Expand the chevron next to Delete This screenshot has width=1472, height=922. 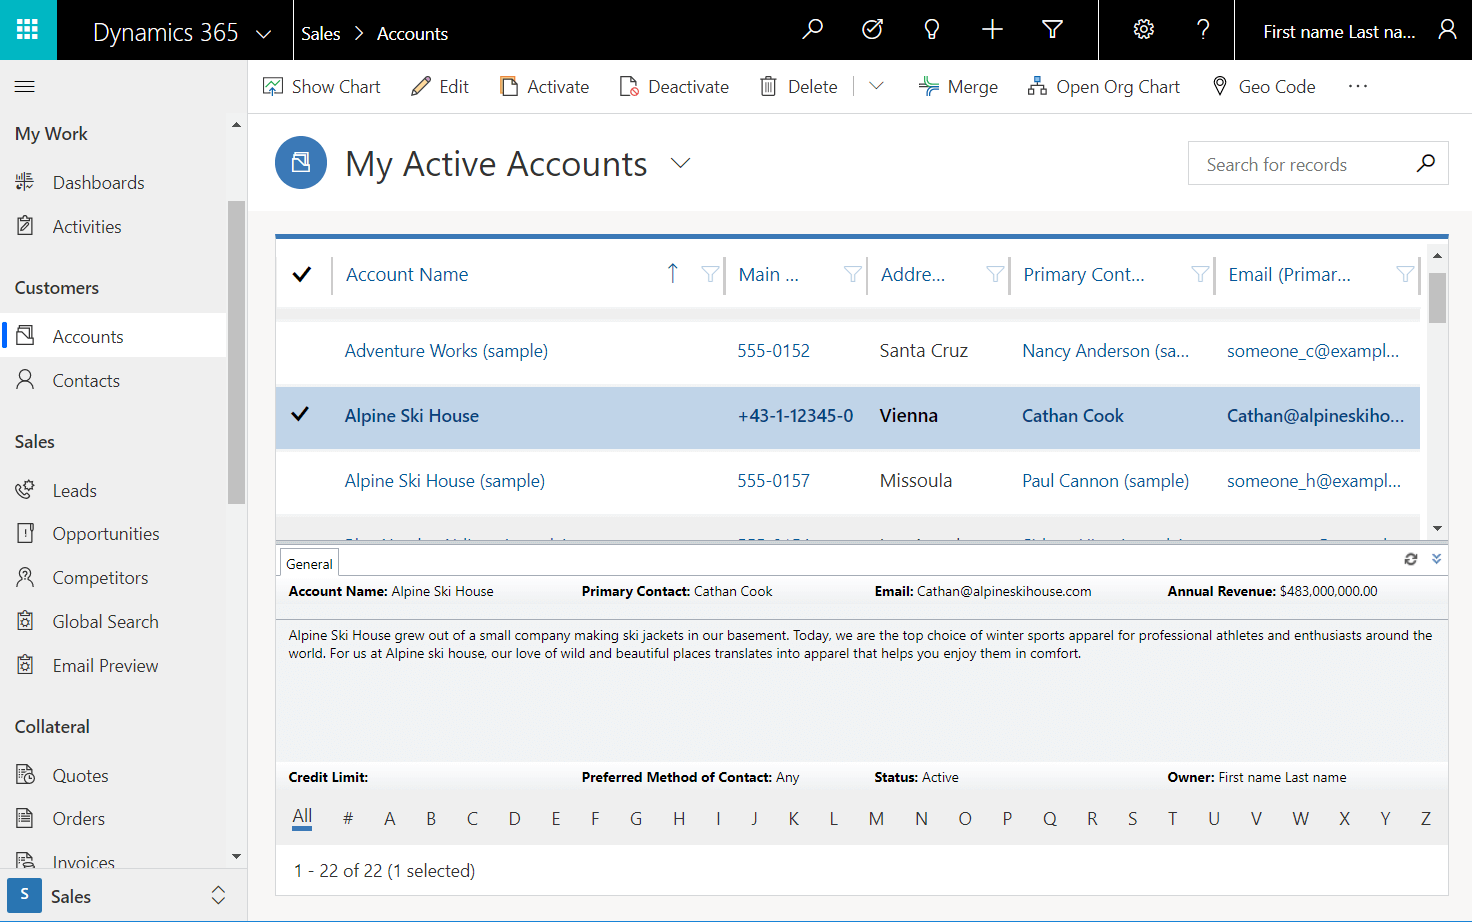point(876,86)
